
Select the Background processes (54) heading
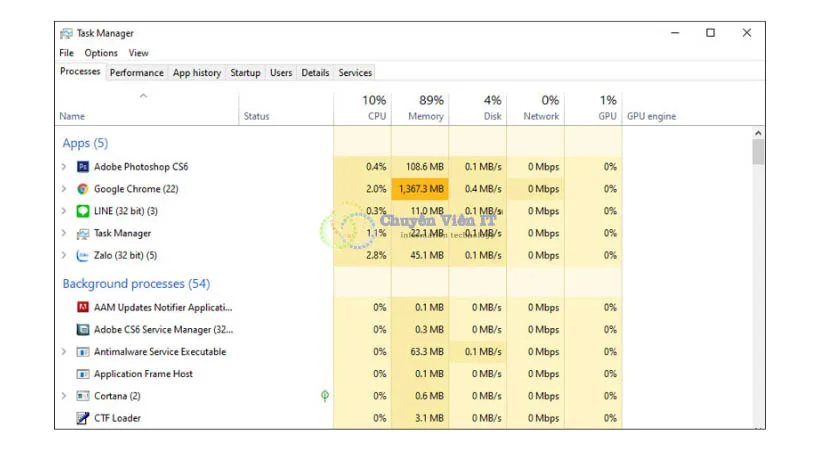coord(136,284)
